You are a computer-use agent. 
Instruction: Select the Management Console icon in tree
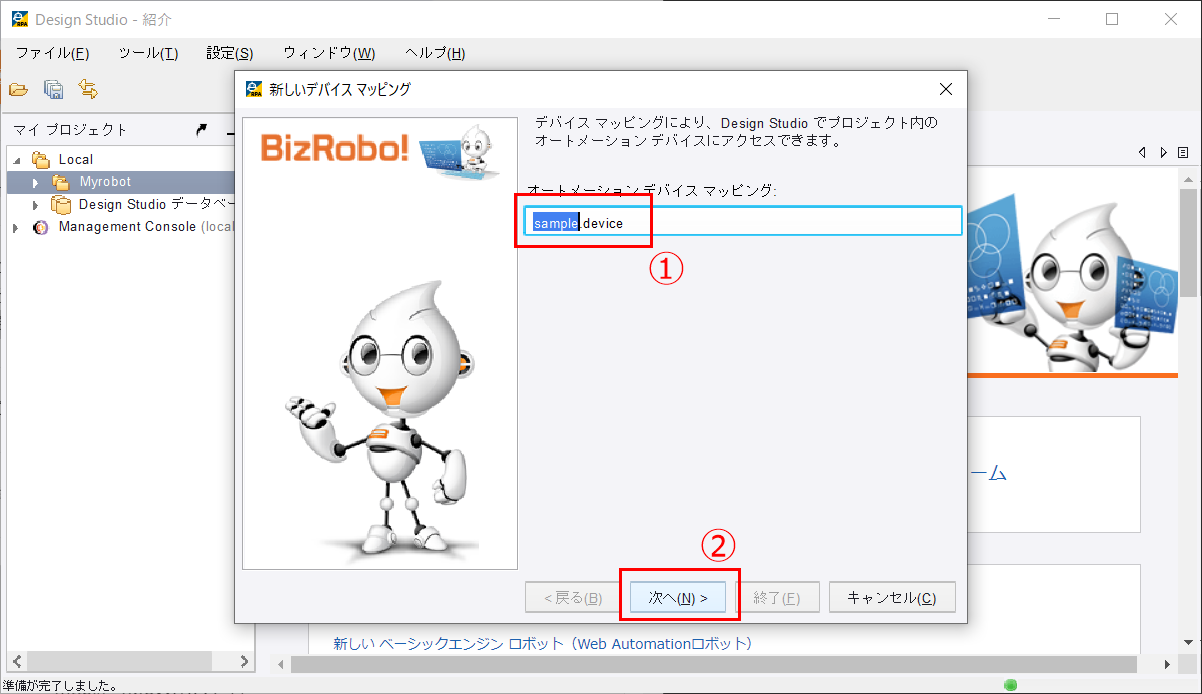(x=41, y=227)
